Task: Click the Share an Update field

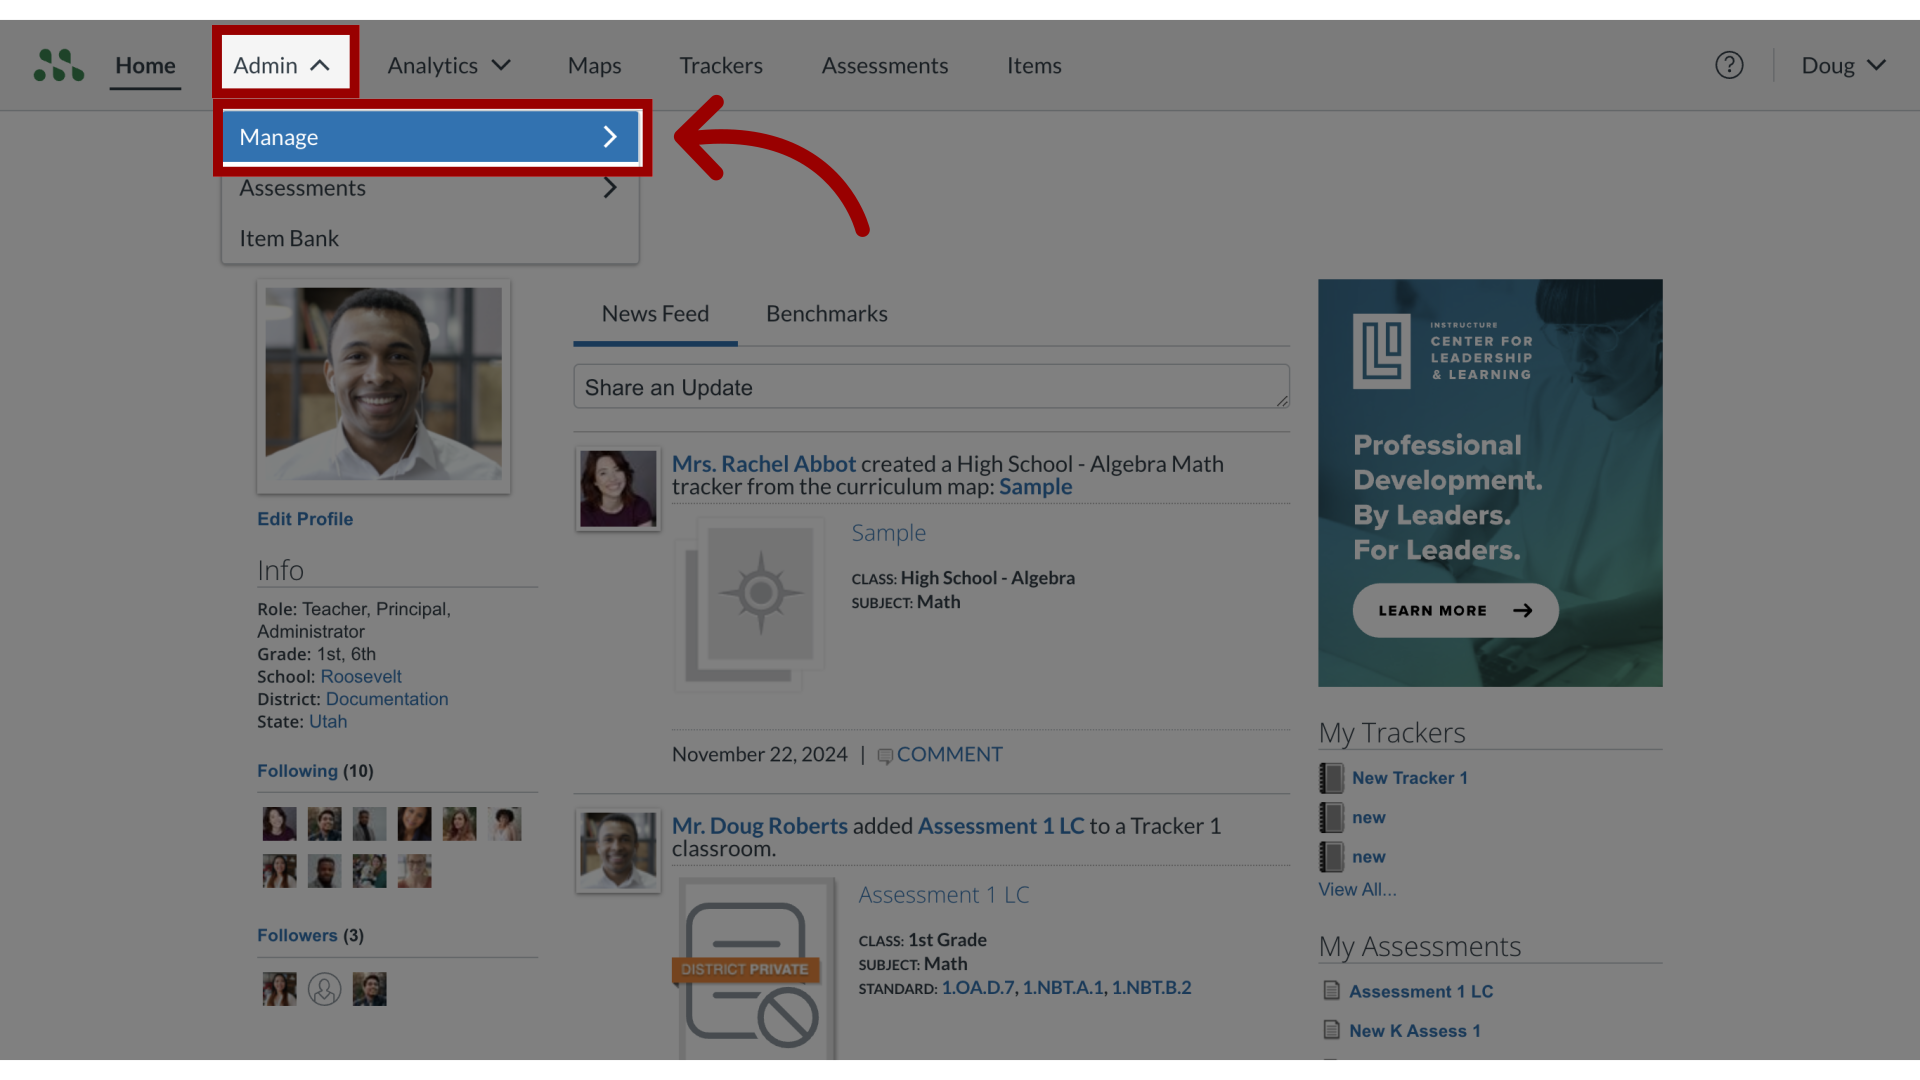Action: (931, 387)
